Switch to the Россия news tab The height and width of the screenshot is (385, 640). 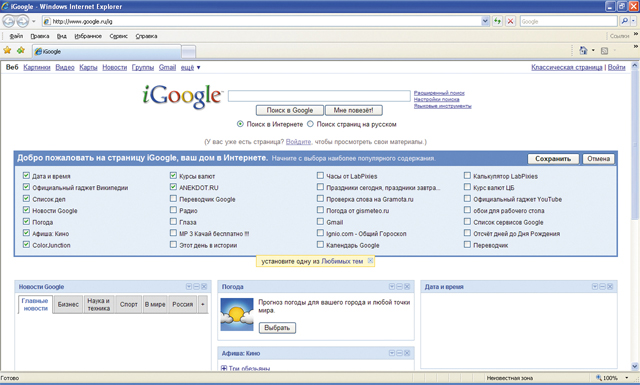[182, 305]
